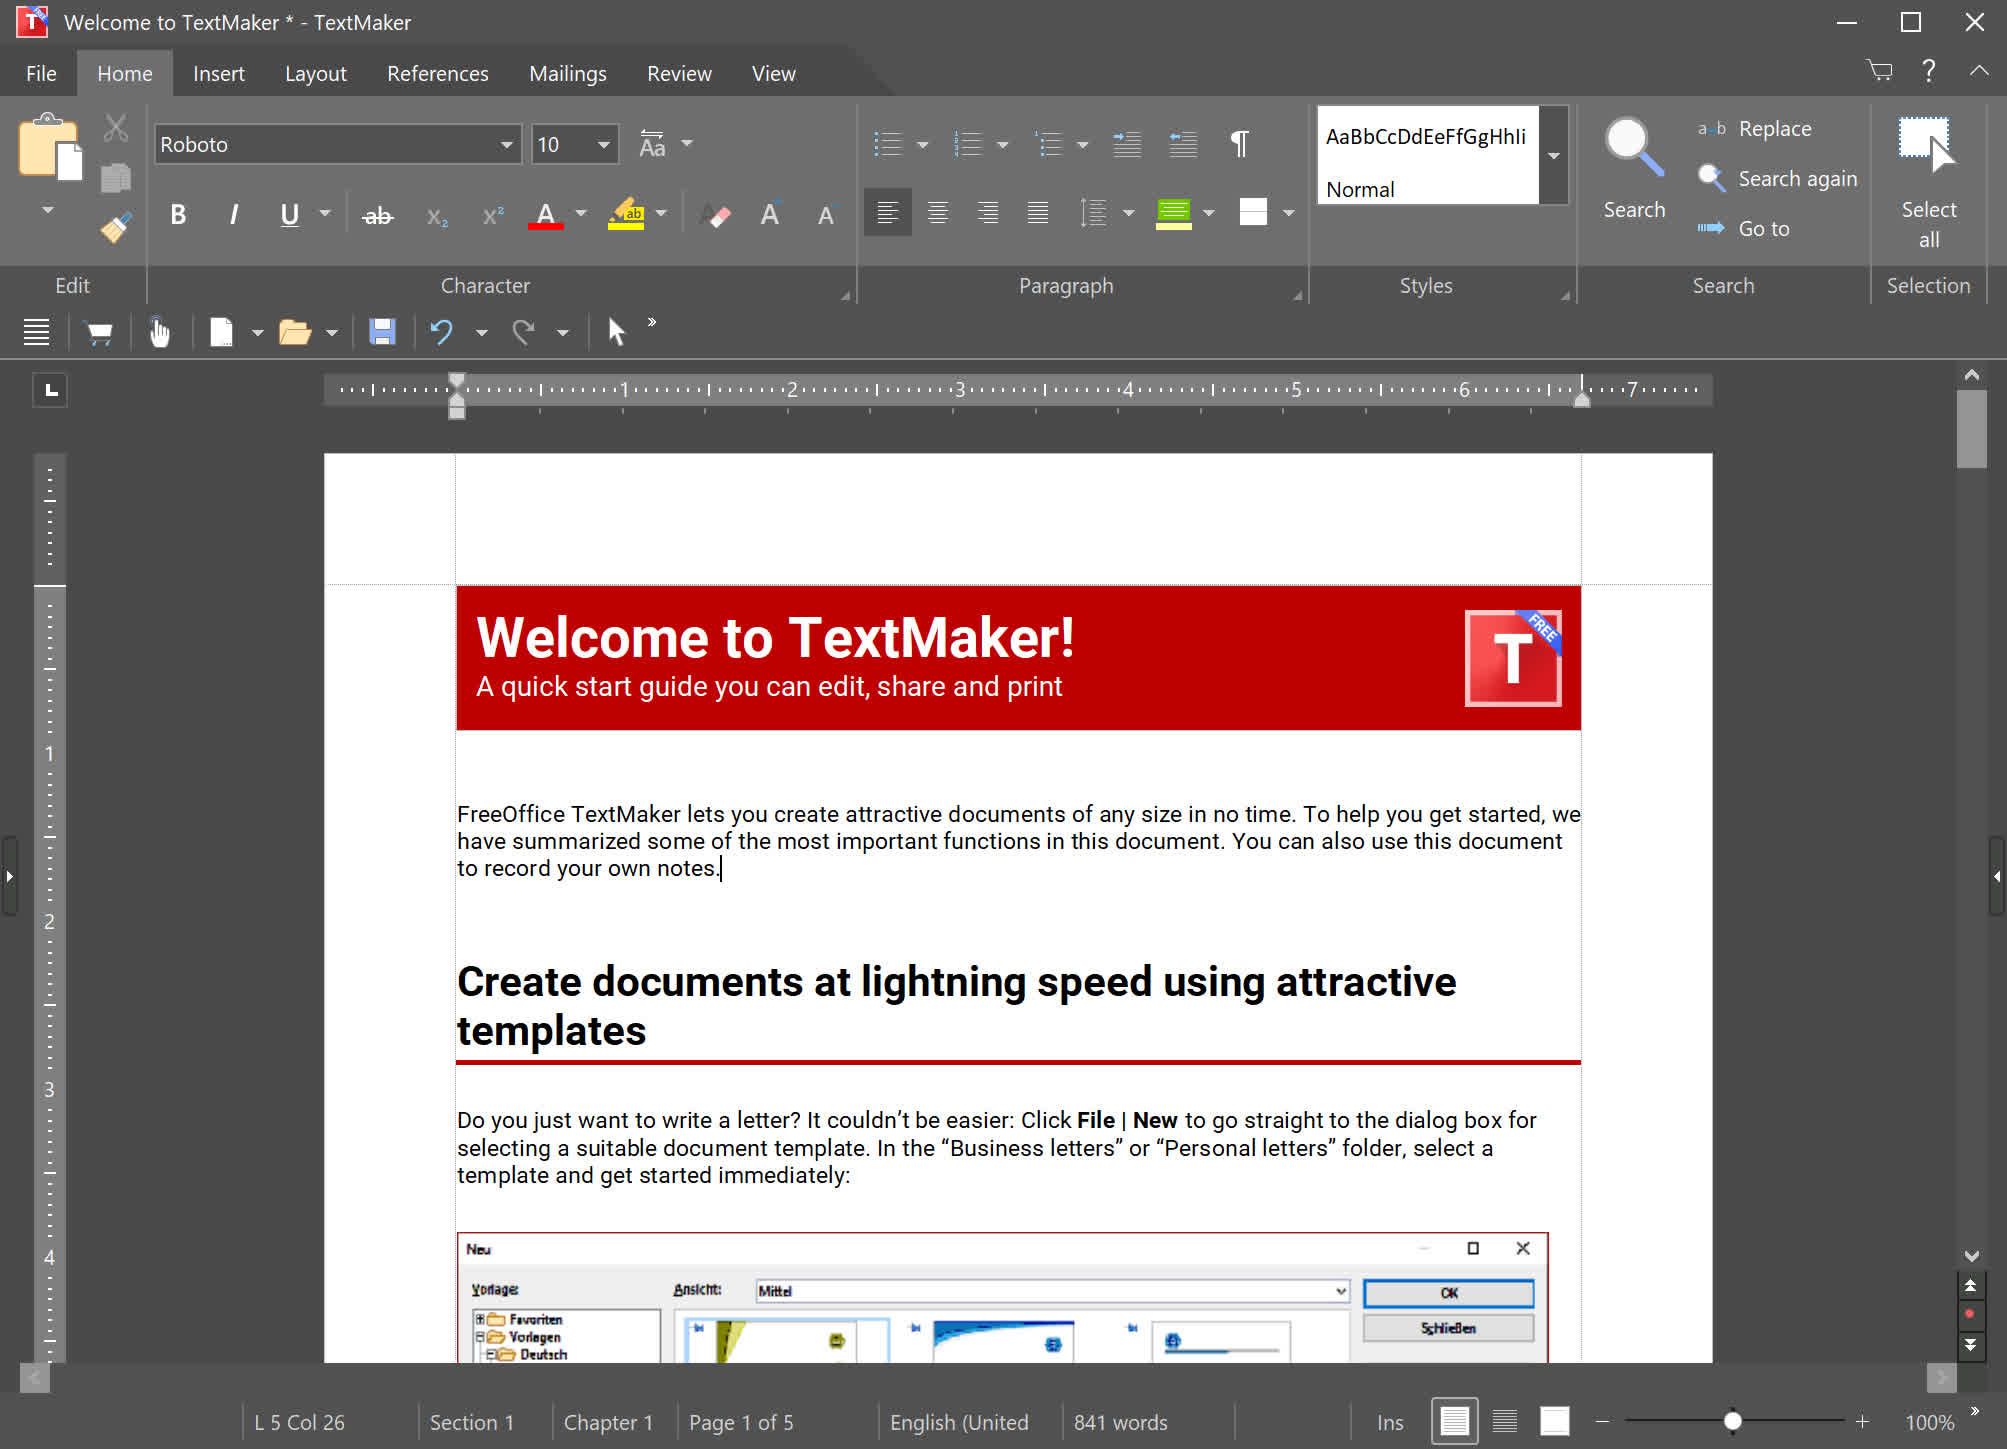Click the strikethrough formatting icon
This screenshot has width=2007, height=1449.
pos(377,215)
